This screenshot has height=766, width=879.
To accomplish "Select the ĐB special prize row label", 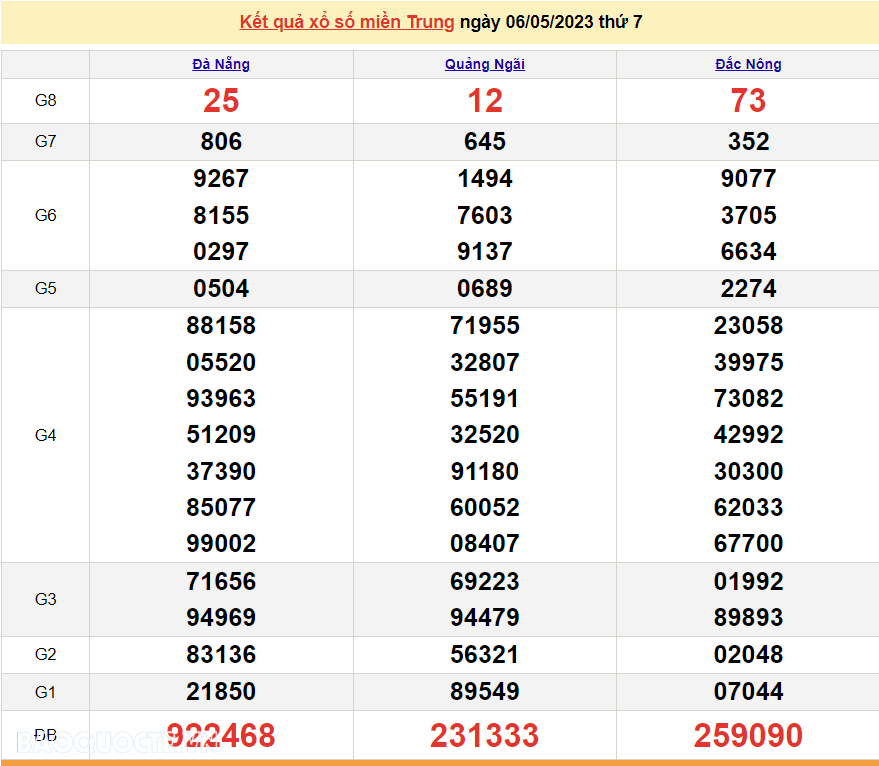I will (x=45, y=734).
